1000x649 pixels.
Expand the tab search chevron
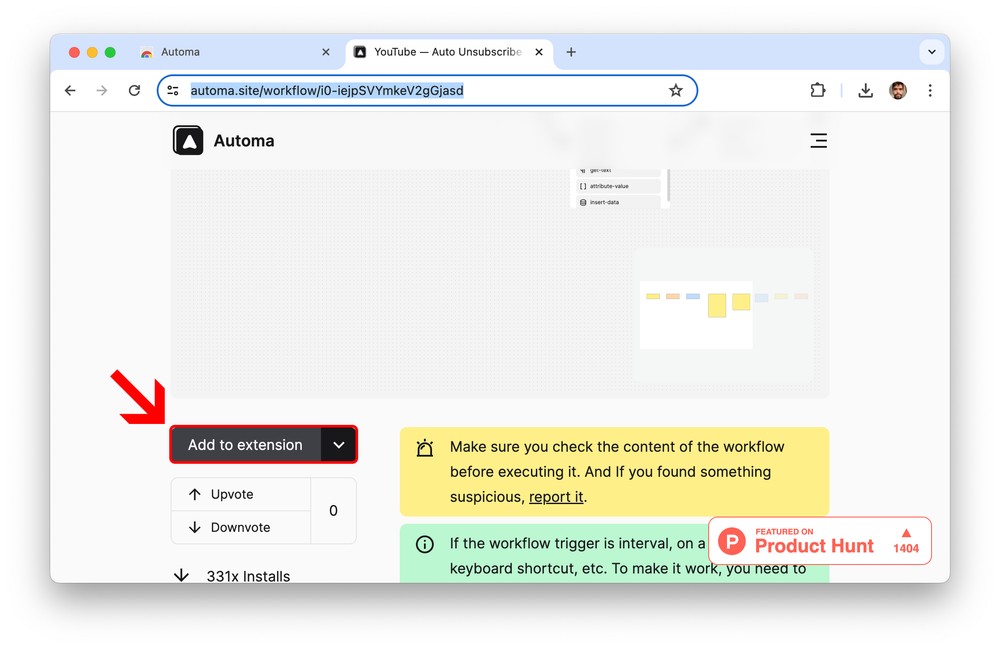931,52
